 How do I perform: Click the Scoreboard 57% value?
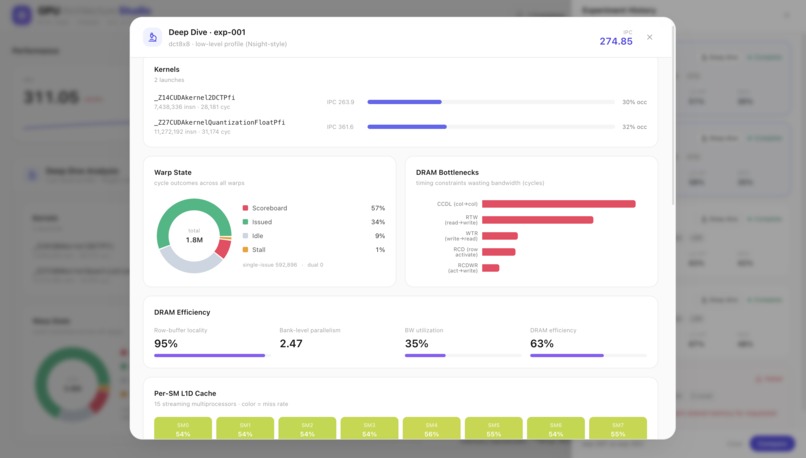click(378, 208)
